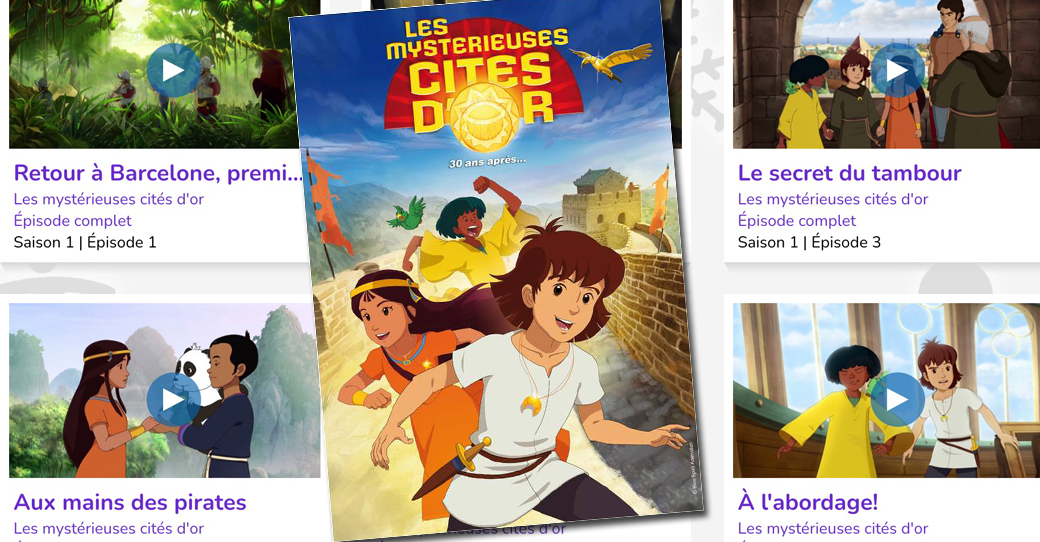Open series link under Aux mains des pirates
This screenshot has height=542, width=1040.
click(x=109, y=528)
